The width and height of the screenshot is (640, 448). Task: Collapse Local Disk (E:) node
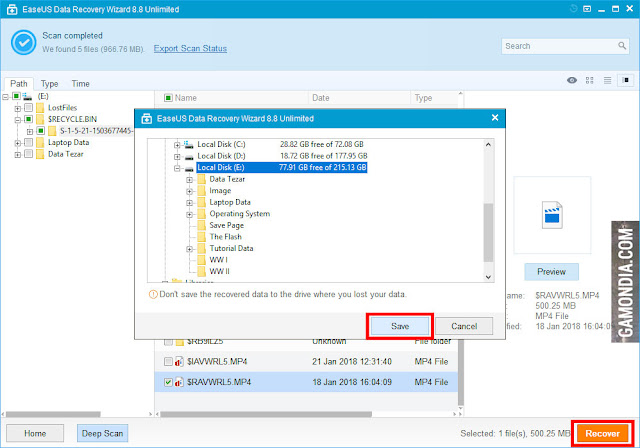pos(177,168)
